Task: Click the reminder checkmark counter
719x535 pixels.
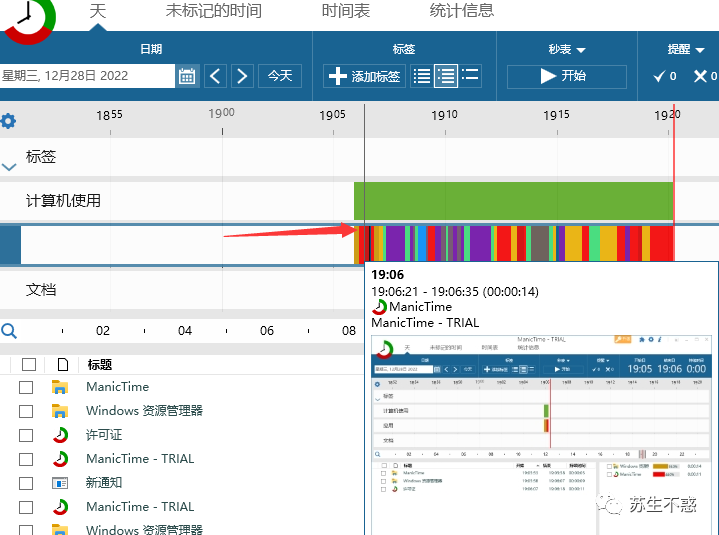Action: (x=664, y=76)
